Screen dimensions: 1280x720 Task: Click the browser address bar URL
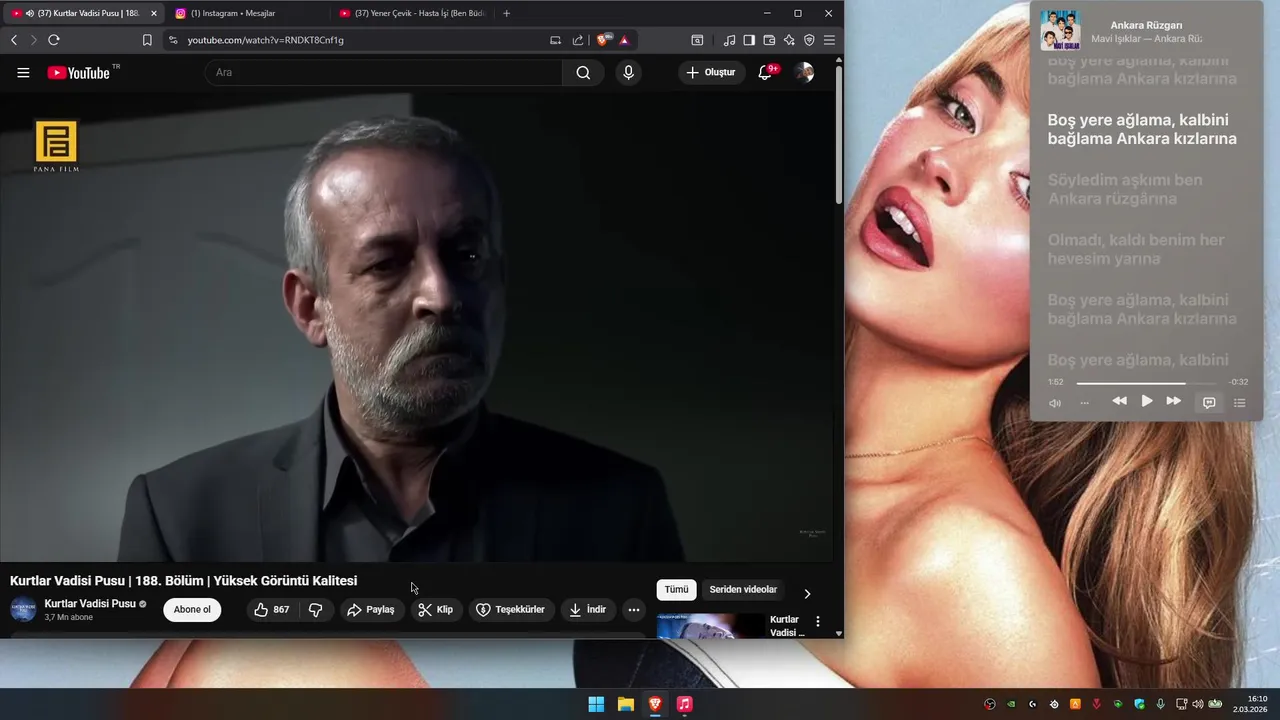265,40
